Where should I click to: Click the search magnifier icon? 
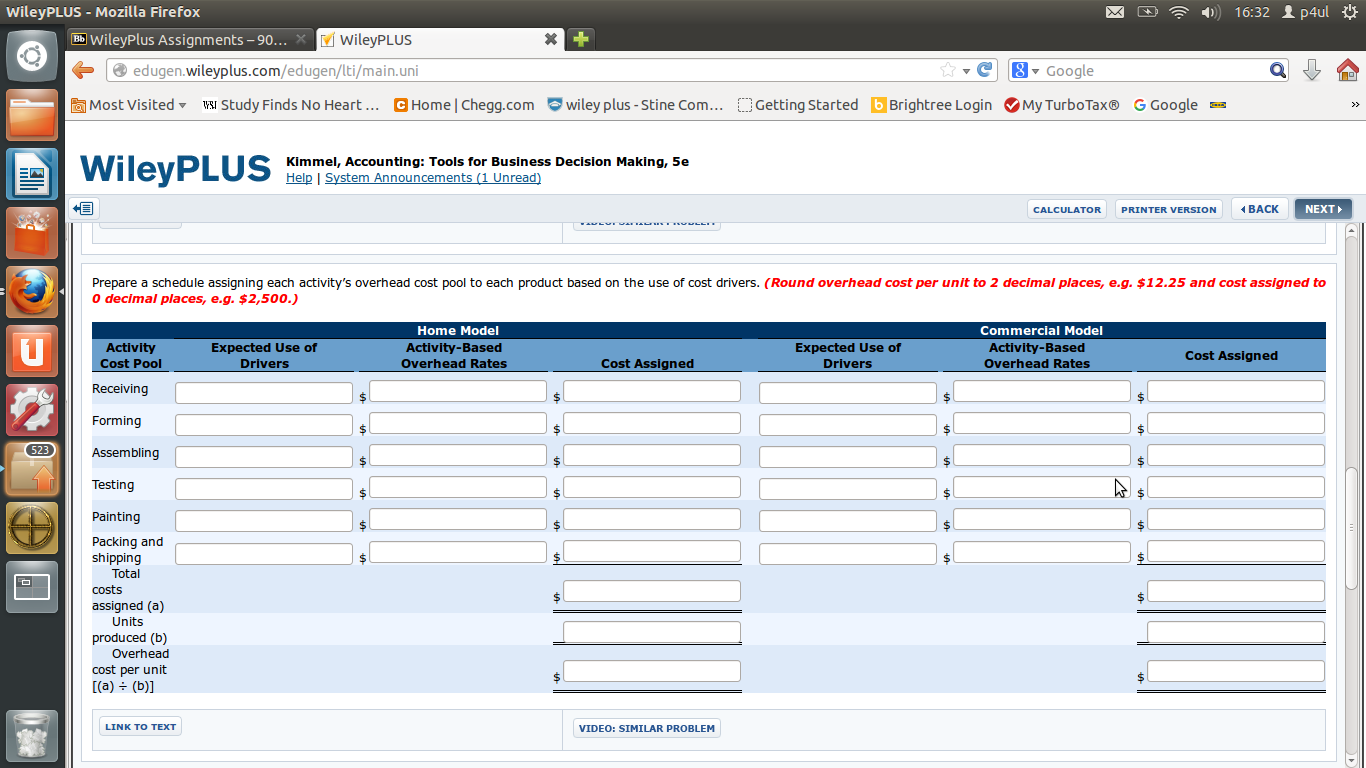(1277, 70)
